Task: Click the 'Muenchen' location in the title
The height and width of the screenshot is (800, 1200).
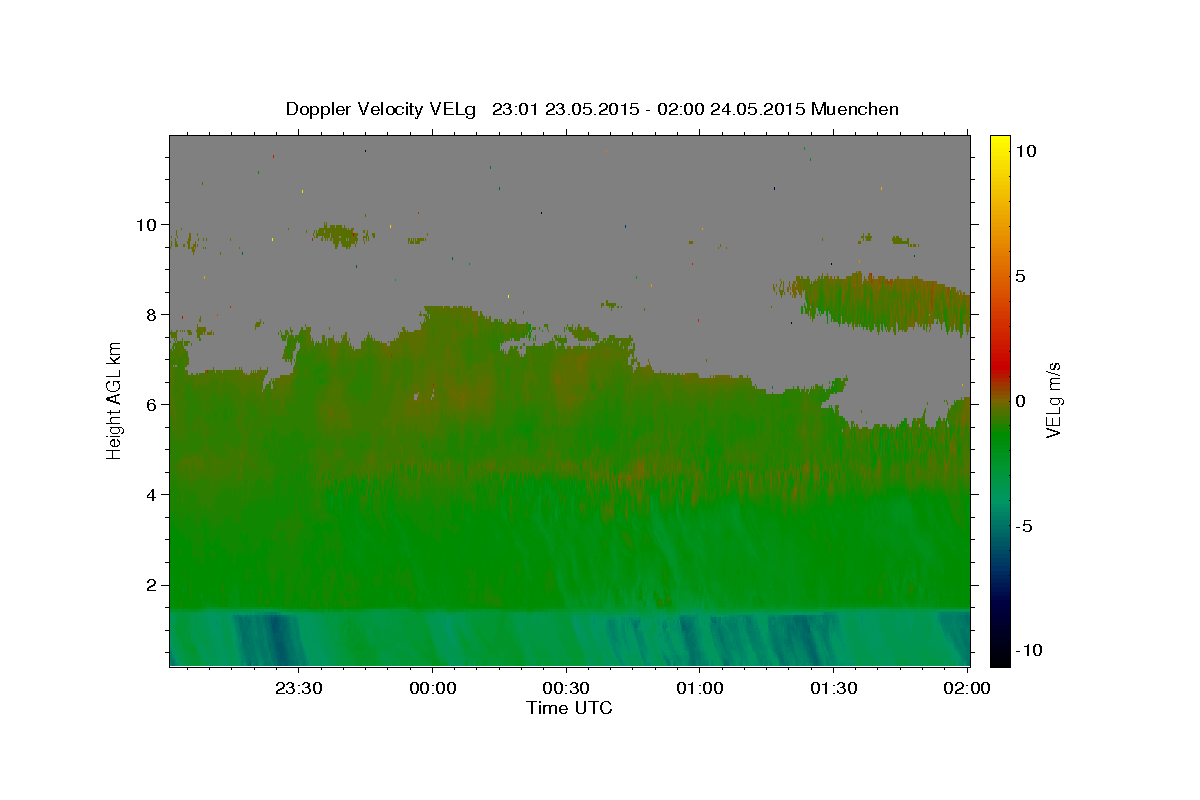Action: (x=856, y=109)
